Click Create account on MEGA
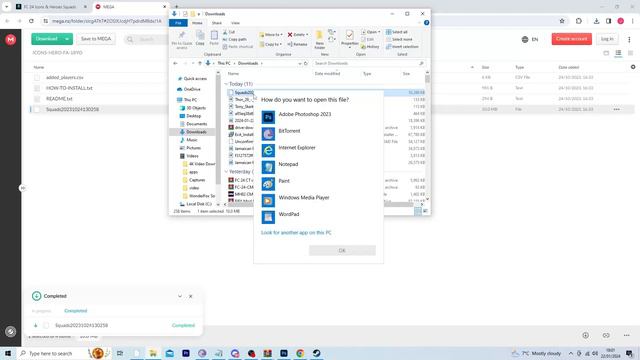 [x=571, y=39]
